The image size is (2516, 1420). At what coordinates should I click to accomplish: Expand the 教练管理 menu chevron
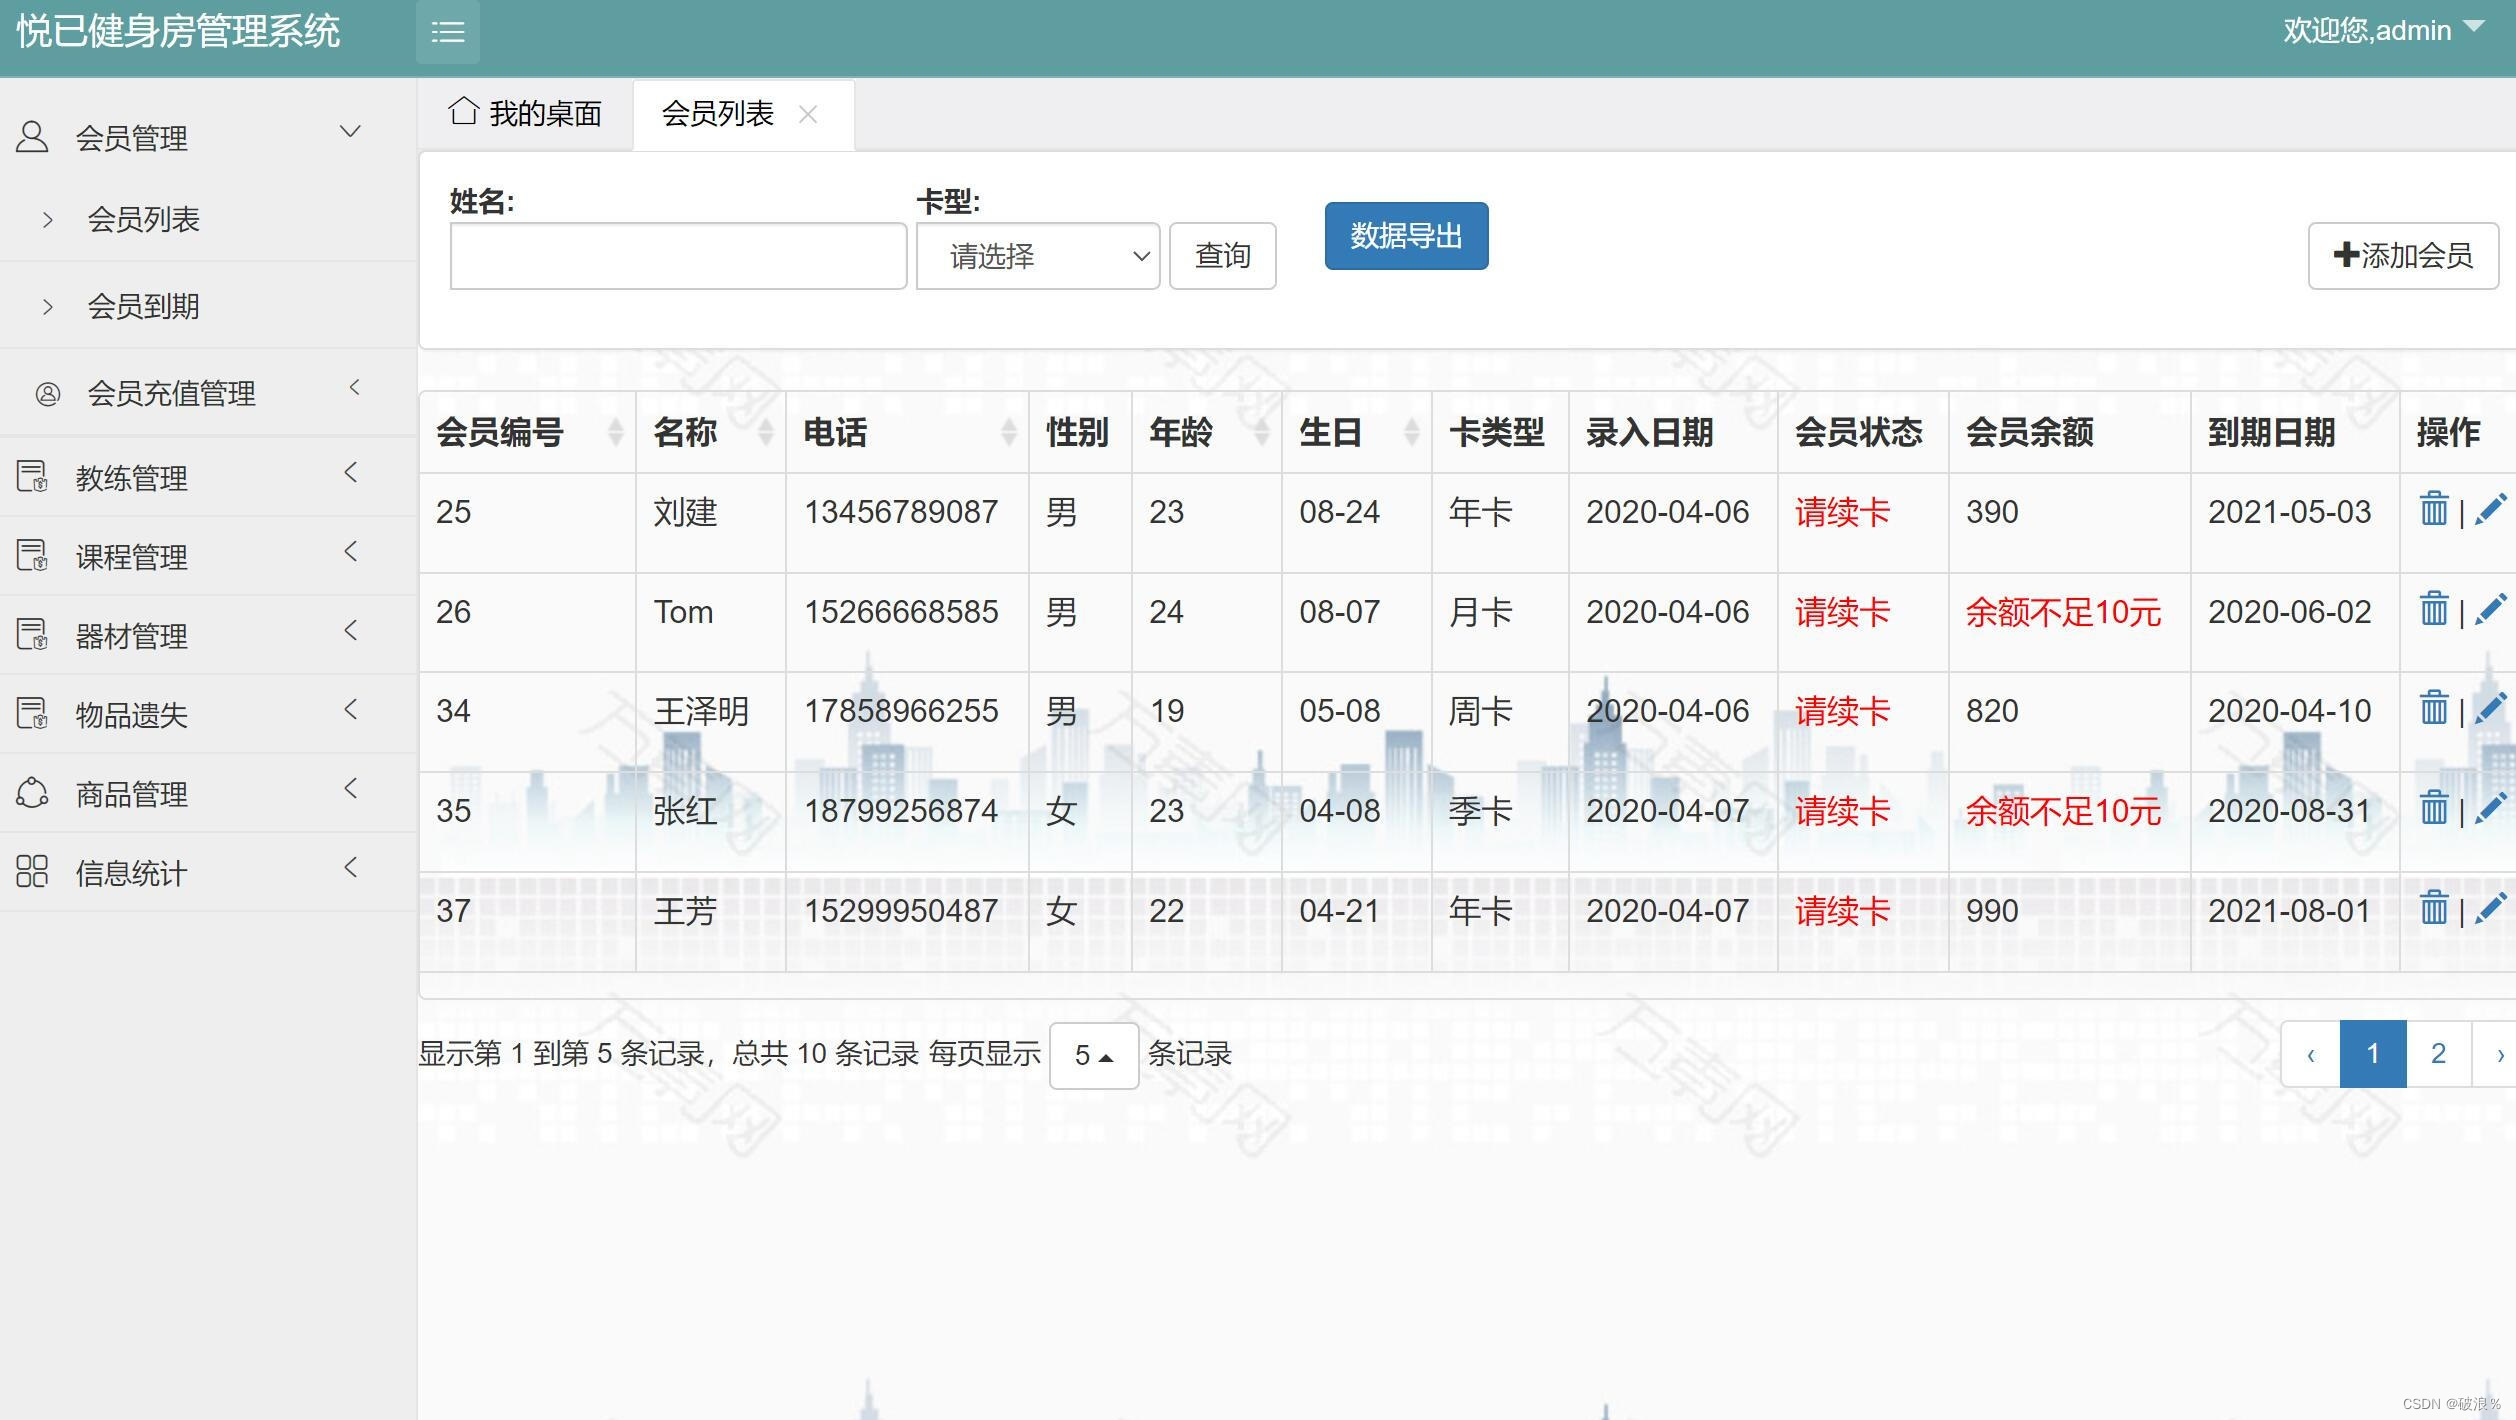pyautogui.click(x=350, y=472)
